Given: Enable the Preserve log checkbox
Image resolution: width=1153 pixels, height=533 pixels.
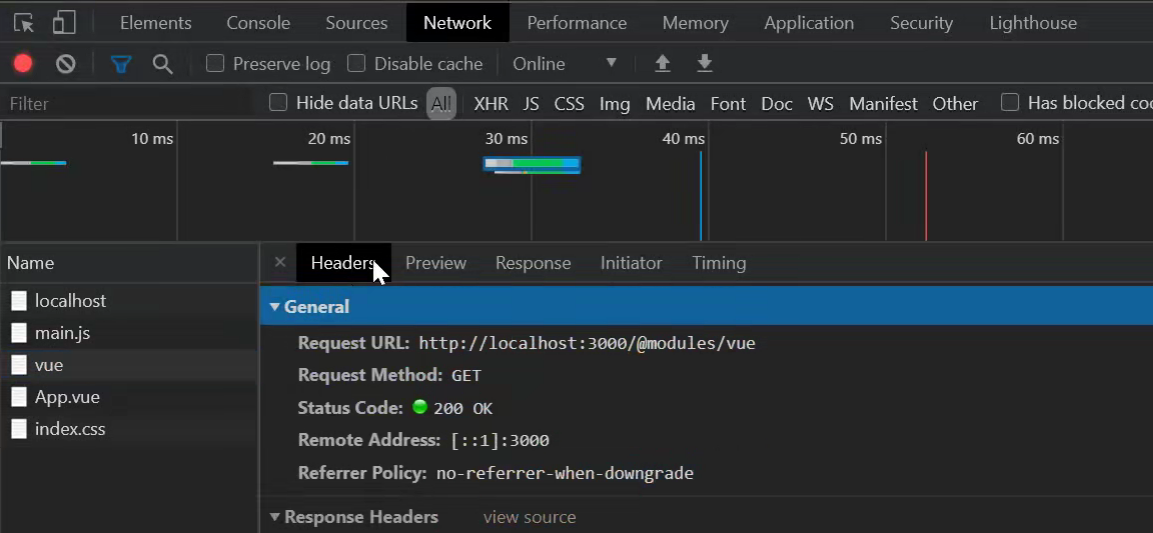Looking at the screenshot, I should 215,64.
